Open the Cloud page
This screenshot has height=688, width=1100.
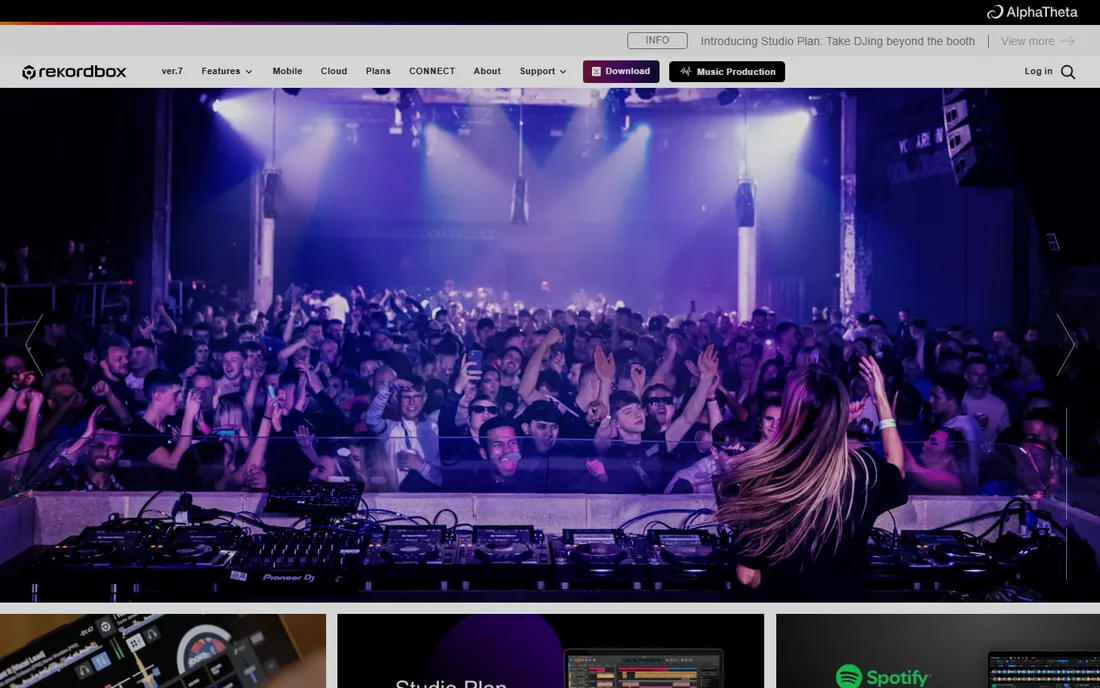tap(334, 71)
